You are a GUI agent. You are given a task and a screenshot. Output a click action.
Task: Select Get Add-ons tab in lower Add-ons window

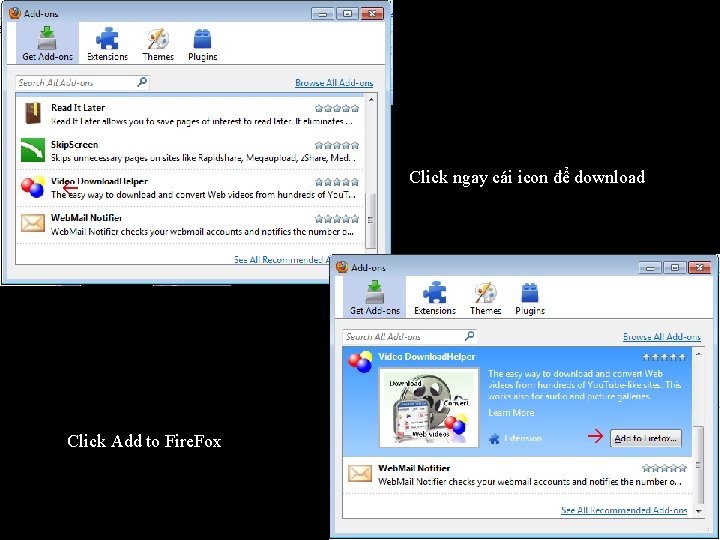(375, 297)
